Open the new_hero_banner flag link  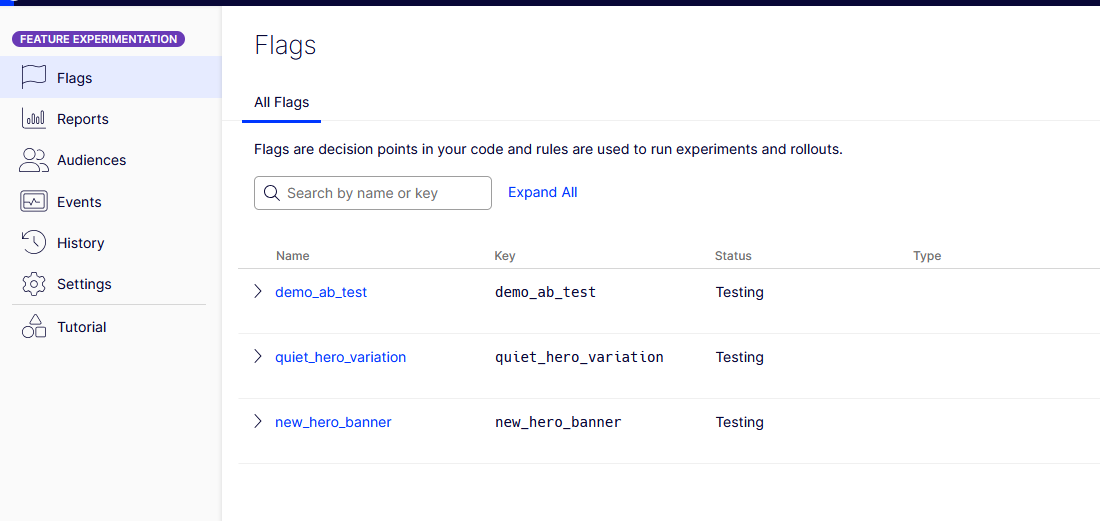coord(333,422)
